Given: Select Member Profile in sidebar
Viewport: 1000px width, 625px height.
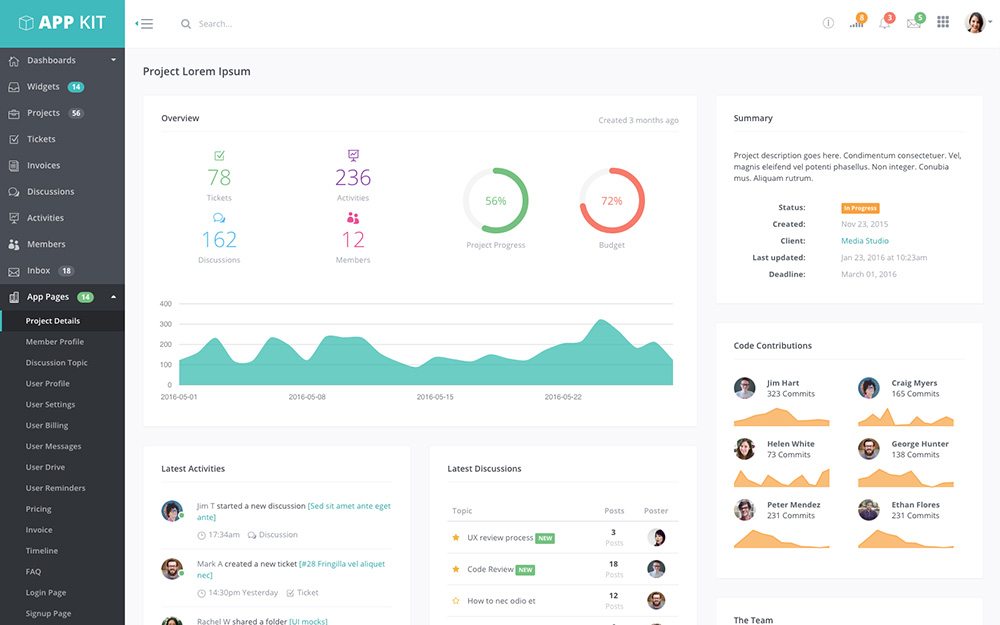Looking at the screenshot, I should pos(55,342).
